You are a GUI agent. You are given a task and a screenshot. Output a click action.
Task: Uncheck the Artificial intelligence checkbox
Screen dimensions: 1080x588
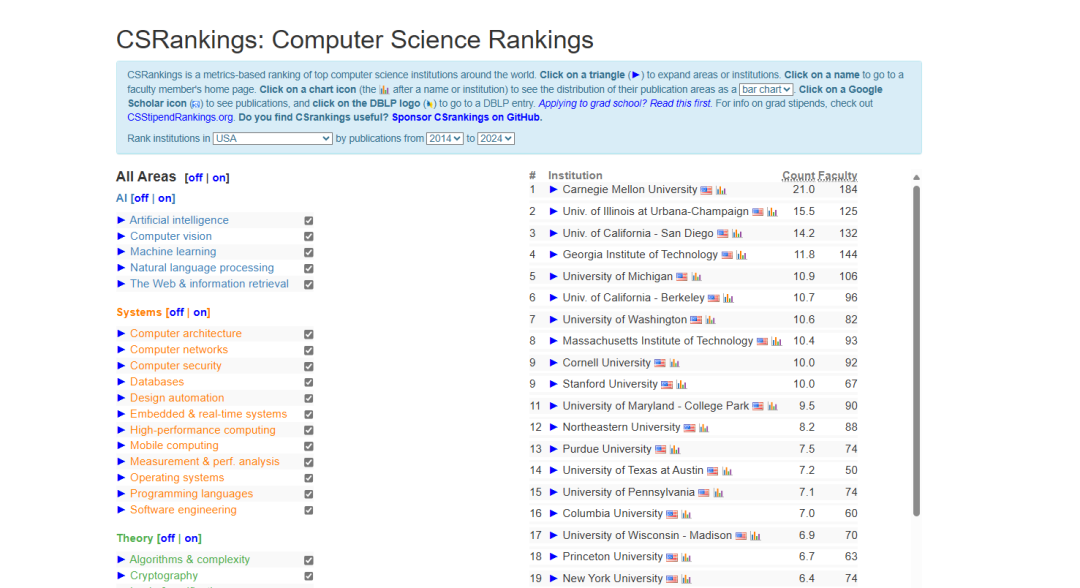coord(309,221)
